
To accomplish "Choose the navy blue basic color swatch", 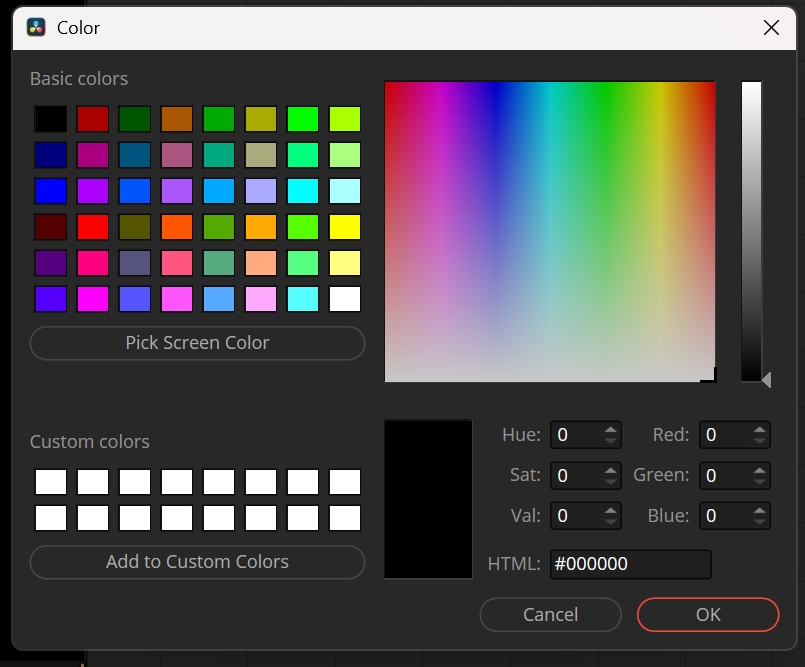I will click(x=51, y=155).
